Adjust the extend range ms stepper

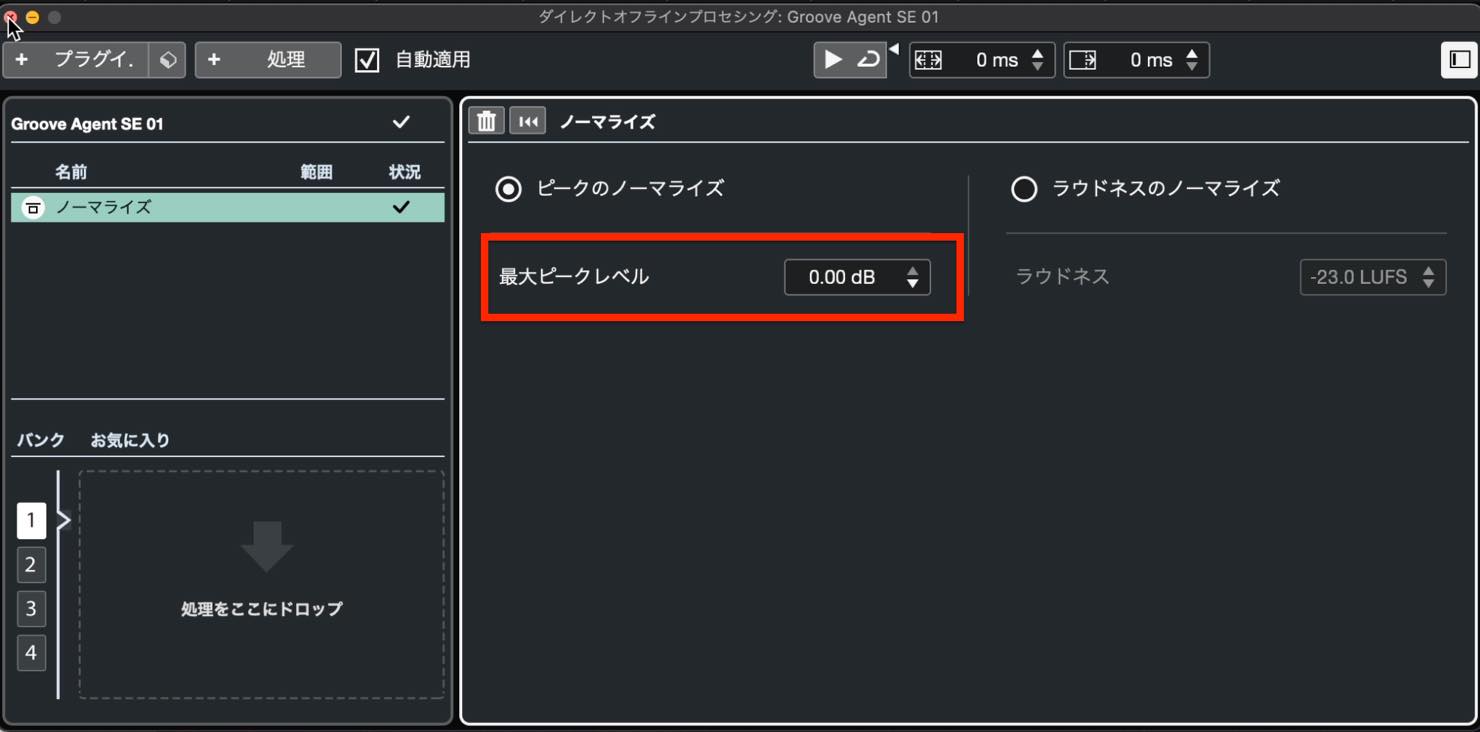coord(1038,60)
